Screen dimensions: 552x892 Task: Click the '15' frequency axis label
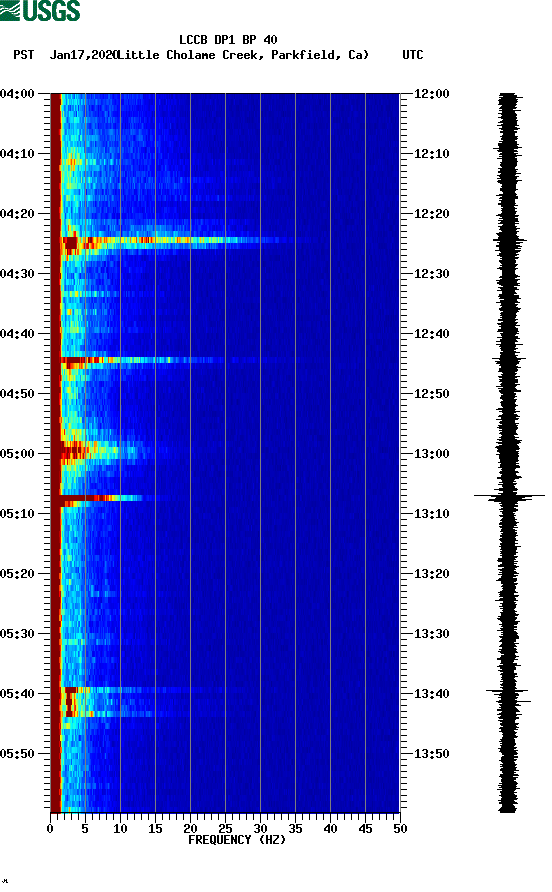[155, 829]
